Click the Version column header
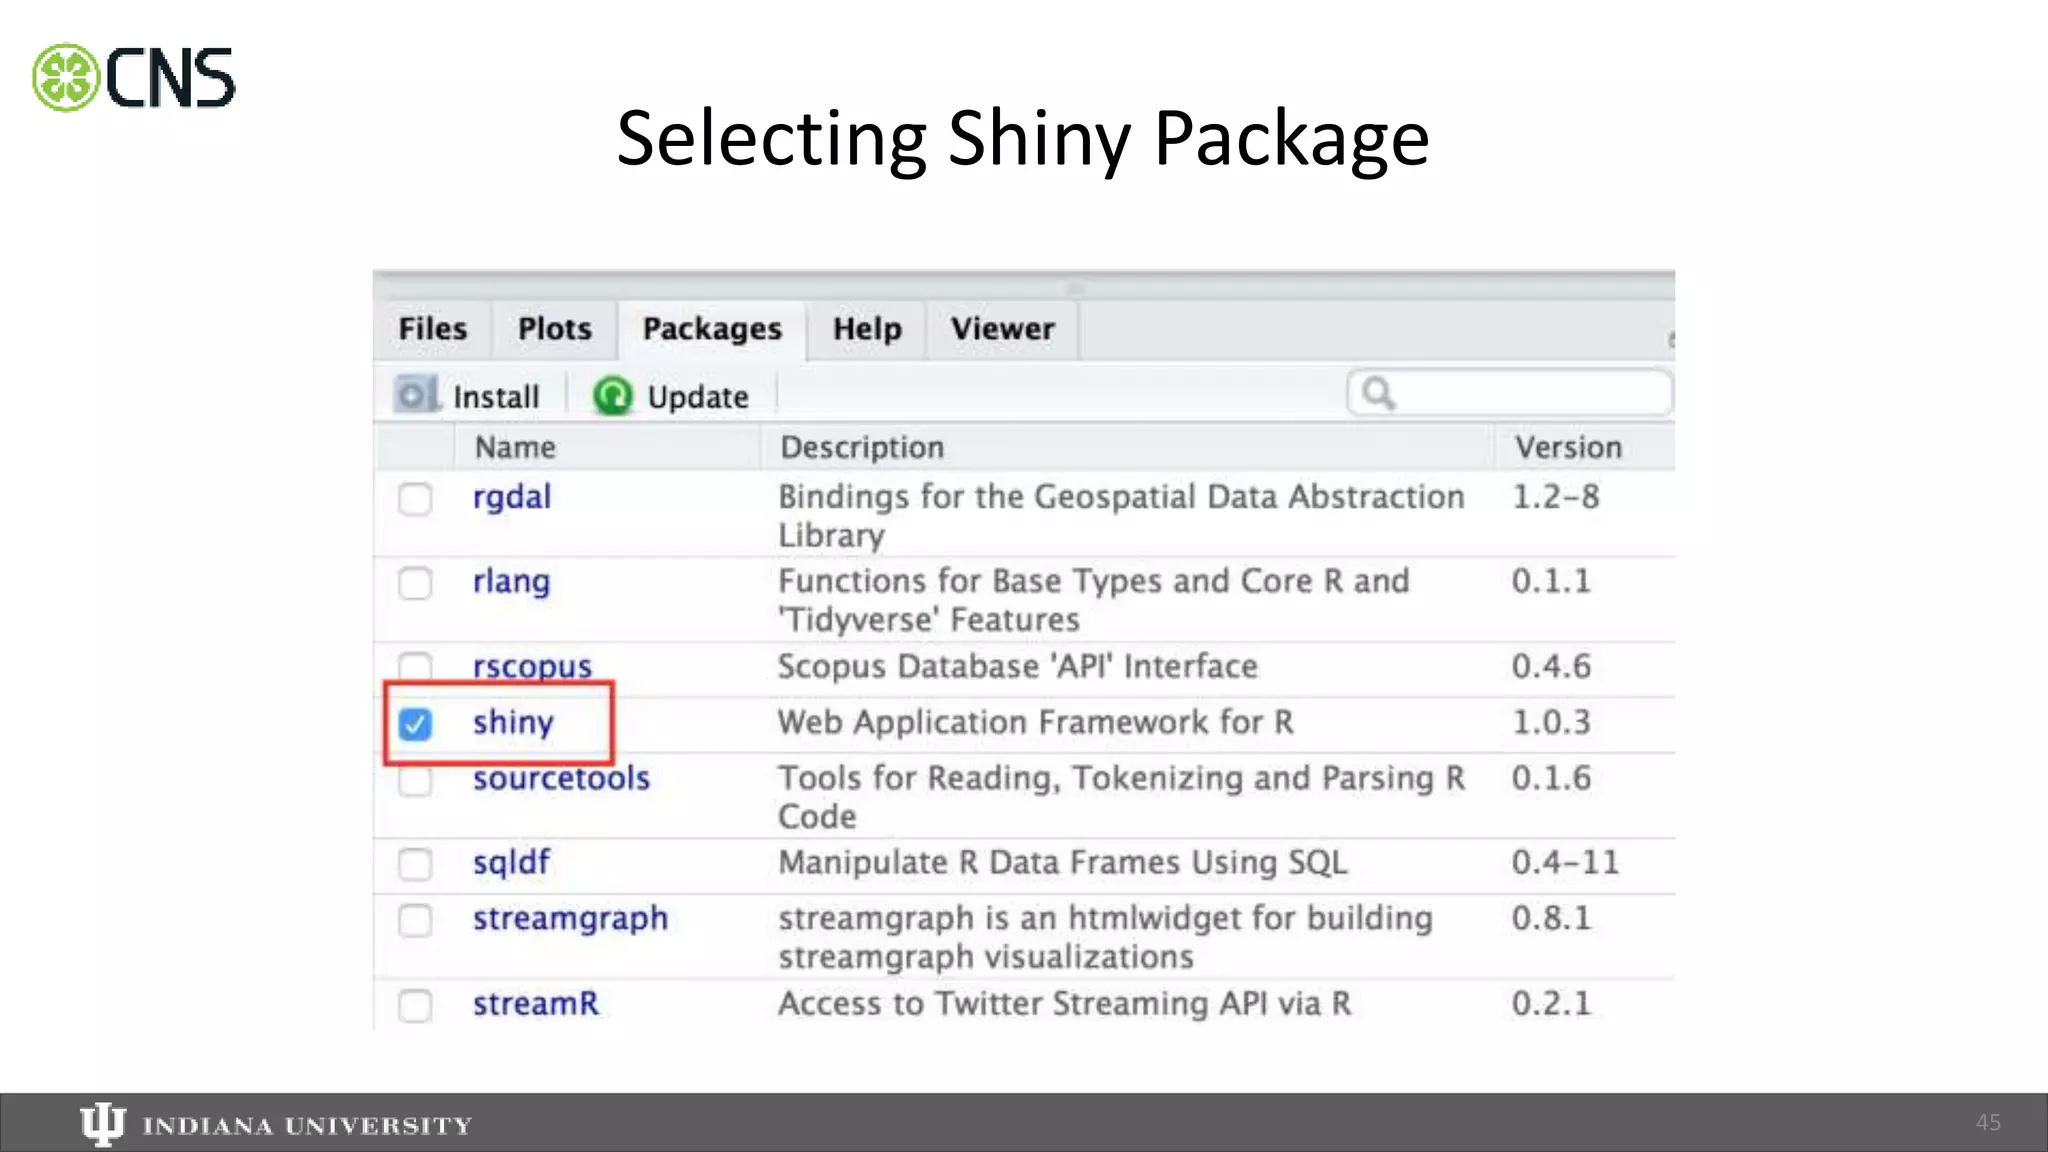Viewport: 2048px width, 1152px height. tap(1568, 447)
